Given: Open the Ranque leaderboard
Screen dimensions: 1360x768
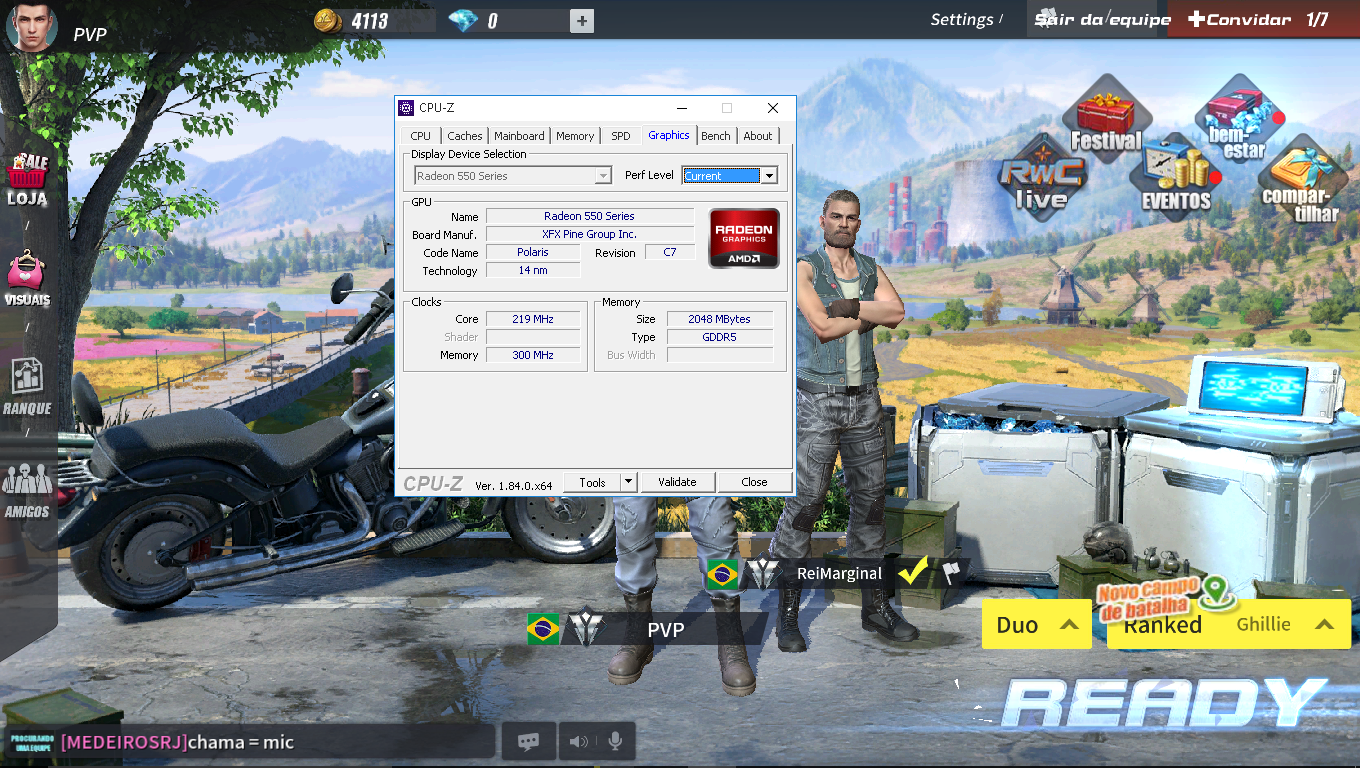Looking at the screenshot, I should point(27,388).
